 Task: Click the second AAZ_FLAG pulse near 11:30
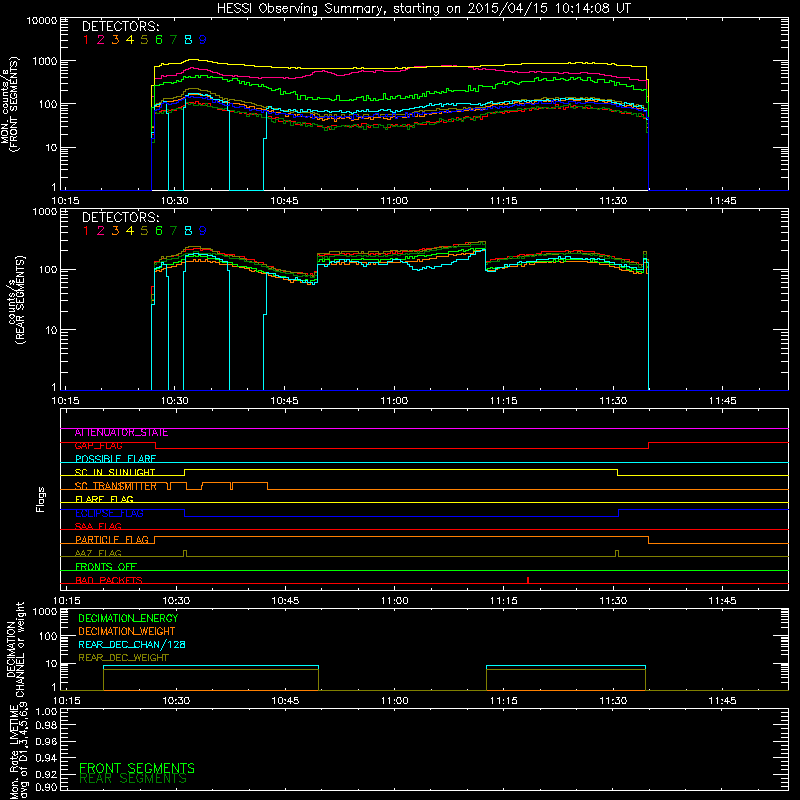(x=617, y=554)
